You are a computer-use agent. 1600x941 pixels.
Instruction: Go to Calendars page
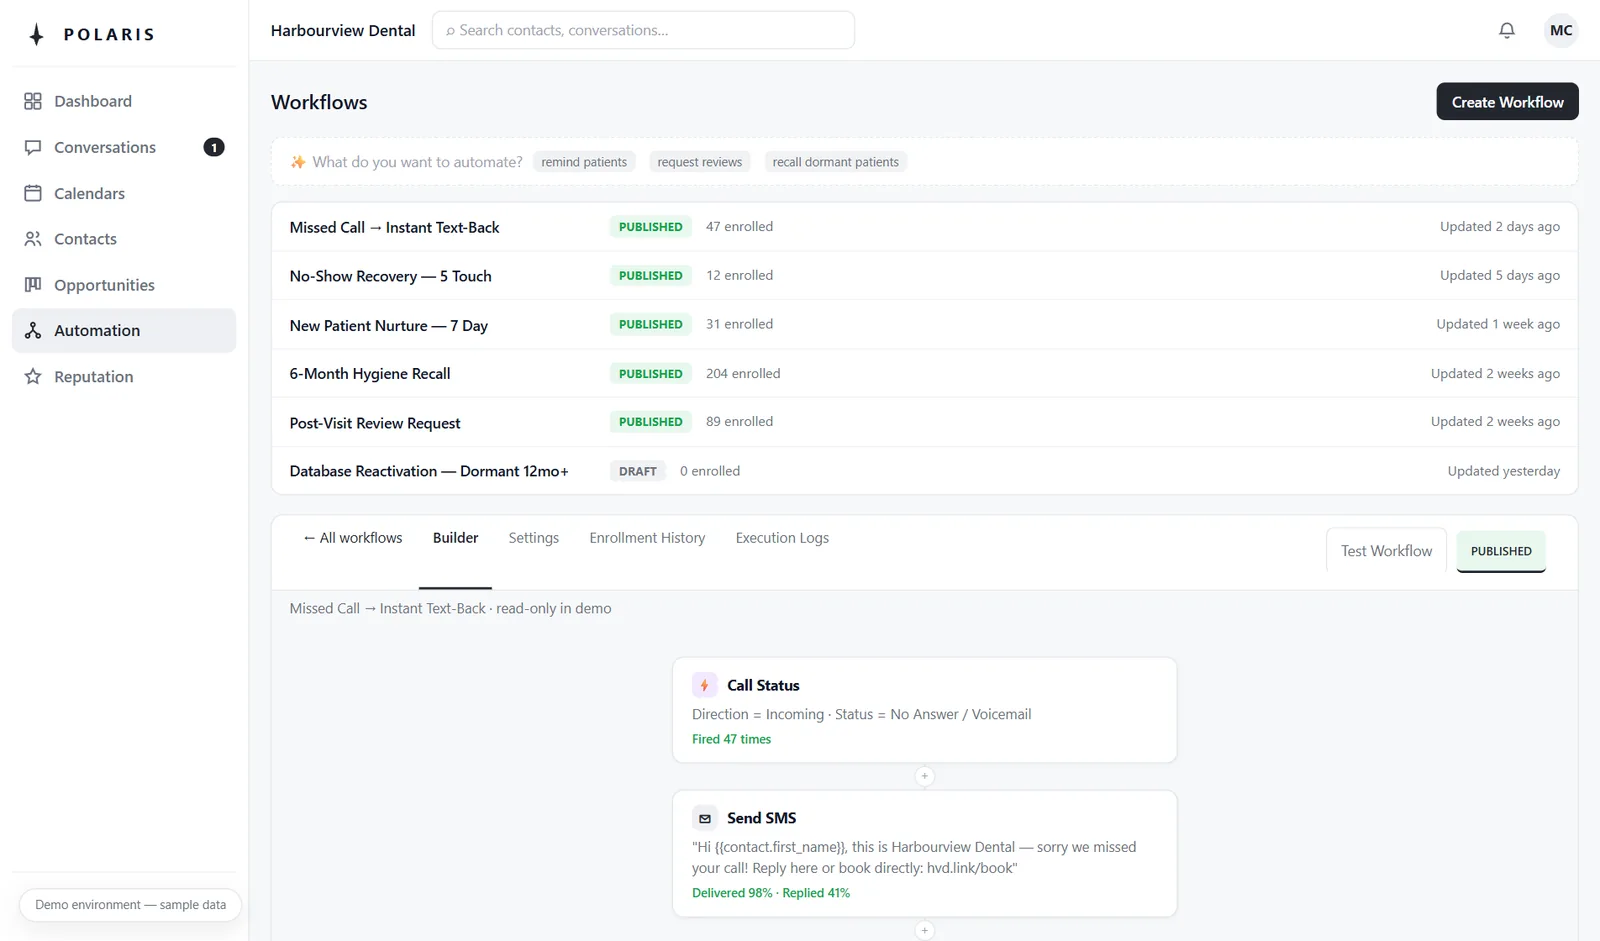click(x=124, y=193)
